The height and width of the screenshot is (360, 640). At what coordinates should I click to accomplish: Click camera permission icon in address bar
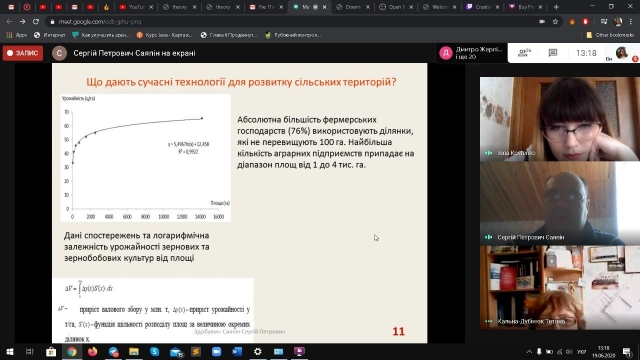(542, 21)
